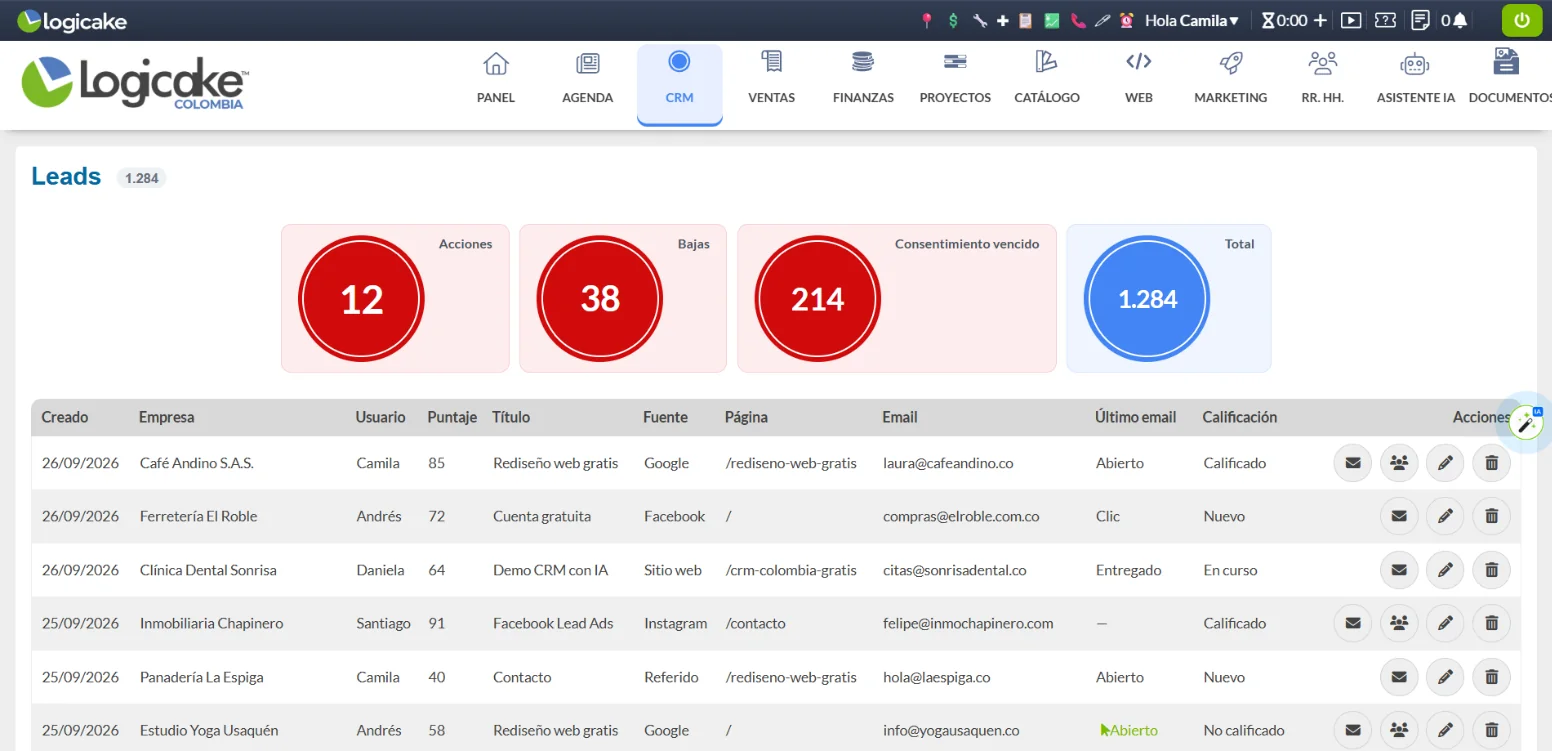The width and height of the screenshot is (1552, 751).
Task: Go to the VENTAS section
Action: 772,78
